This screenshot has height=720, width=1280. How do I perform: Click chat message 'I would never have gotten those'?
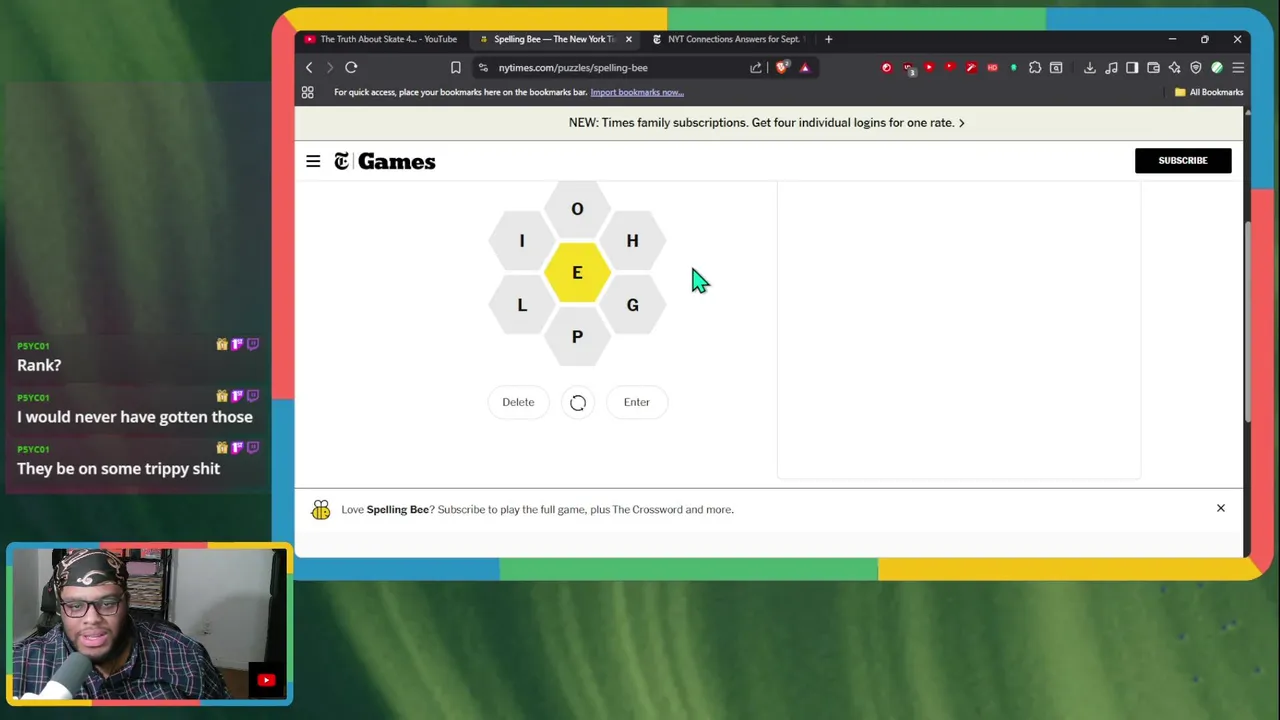(135, 417)
